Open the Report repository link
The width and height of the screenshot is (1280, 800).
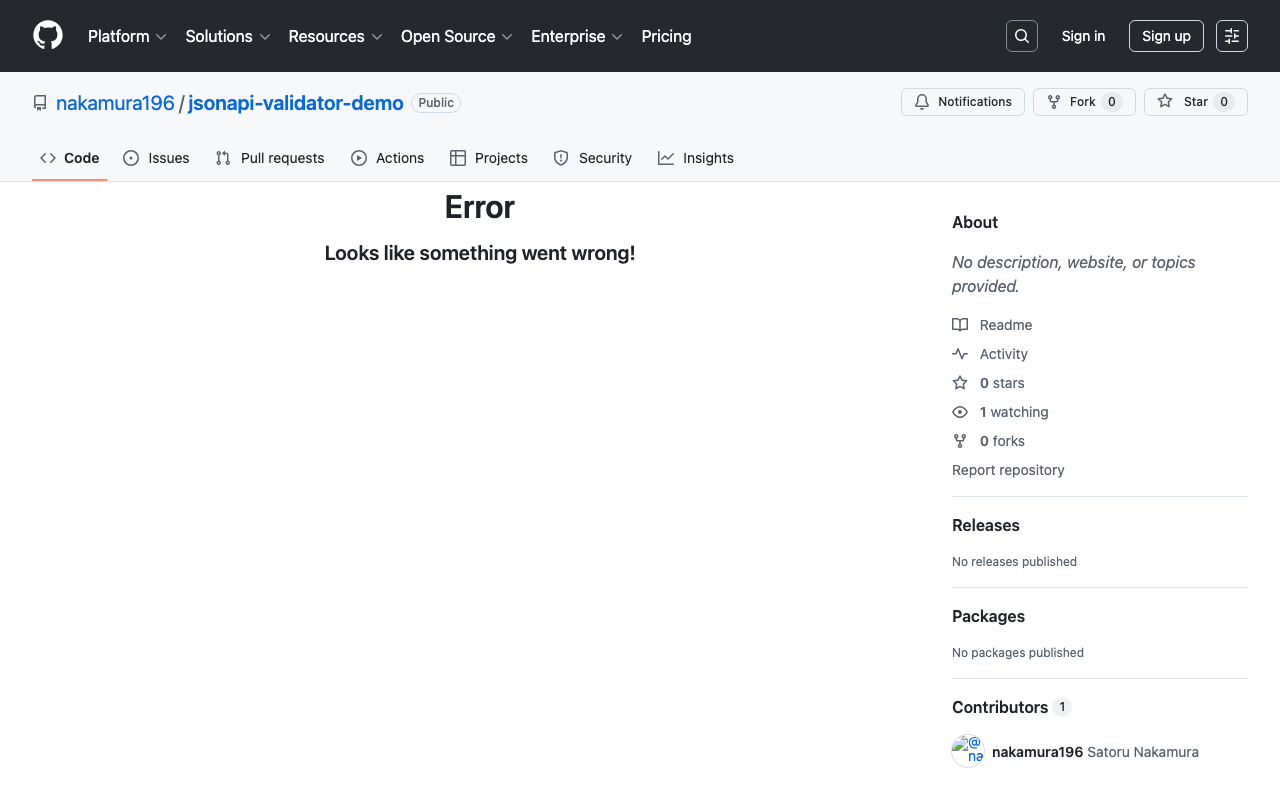pos(1008,470)
